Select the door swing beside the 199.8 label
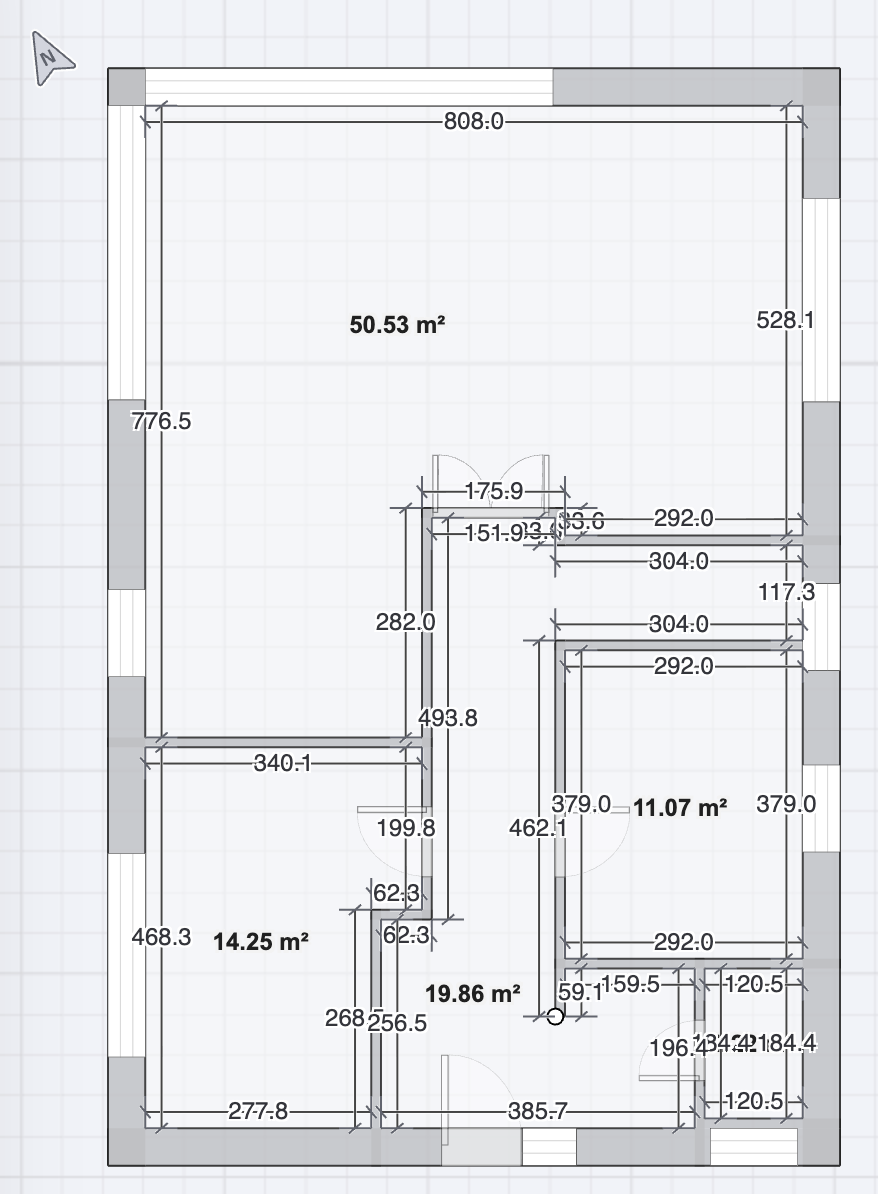The height and width of the screenshot is (1194, 878). coord(394,840)
